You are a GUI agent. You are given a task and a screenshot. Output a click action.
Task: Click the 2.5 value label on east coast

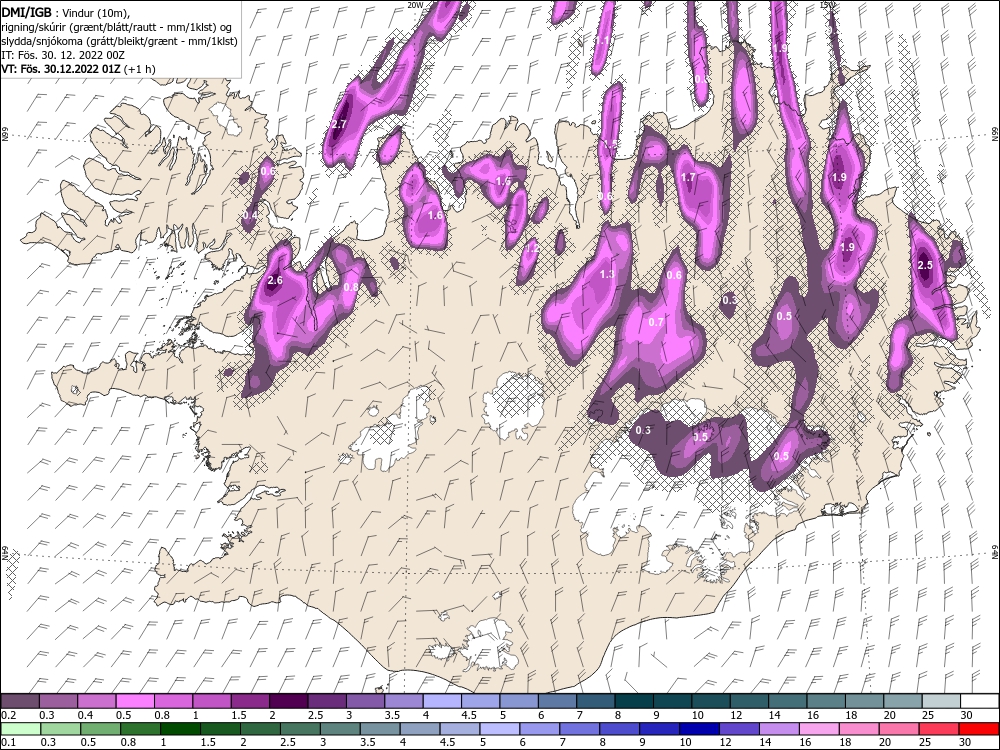[x=925, y=265]
